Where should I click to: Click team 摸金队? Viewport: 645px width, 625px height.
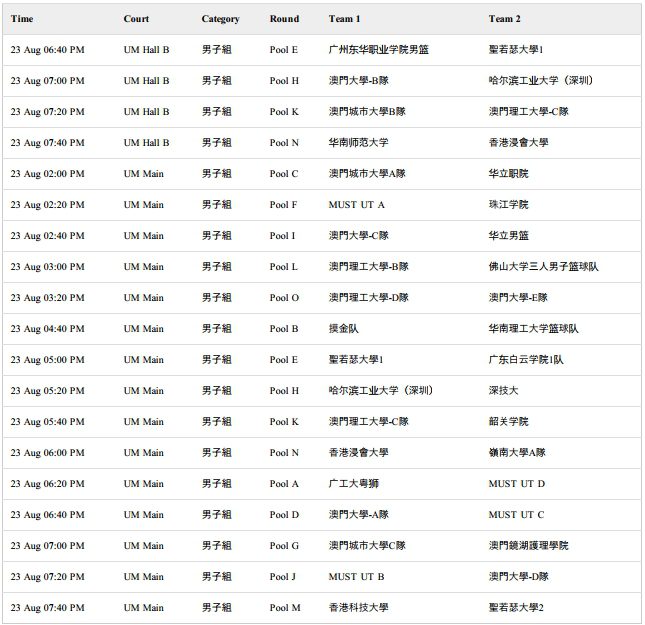coord(343,329)
